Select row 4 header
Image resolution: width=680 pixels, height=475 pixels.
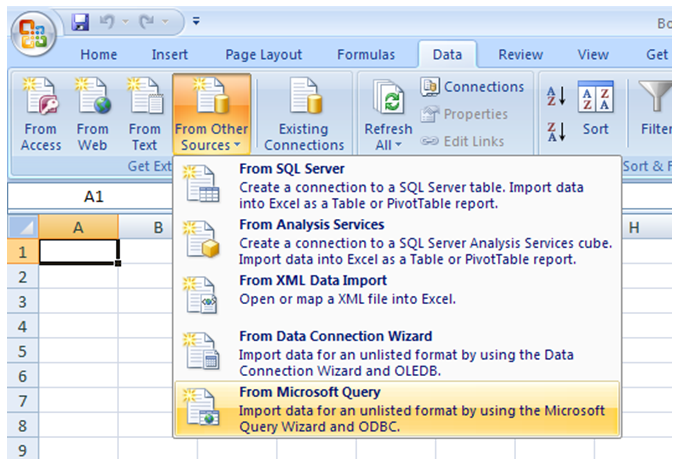23,326
